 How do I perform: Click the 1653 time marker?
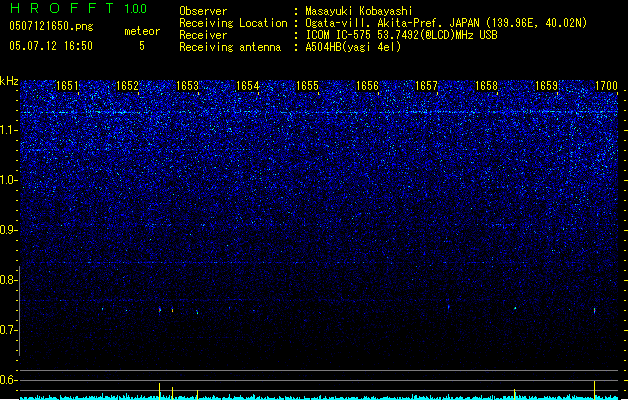pos(187,86)
